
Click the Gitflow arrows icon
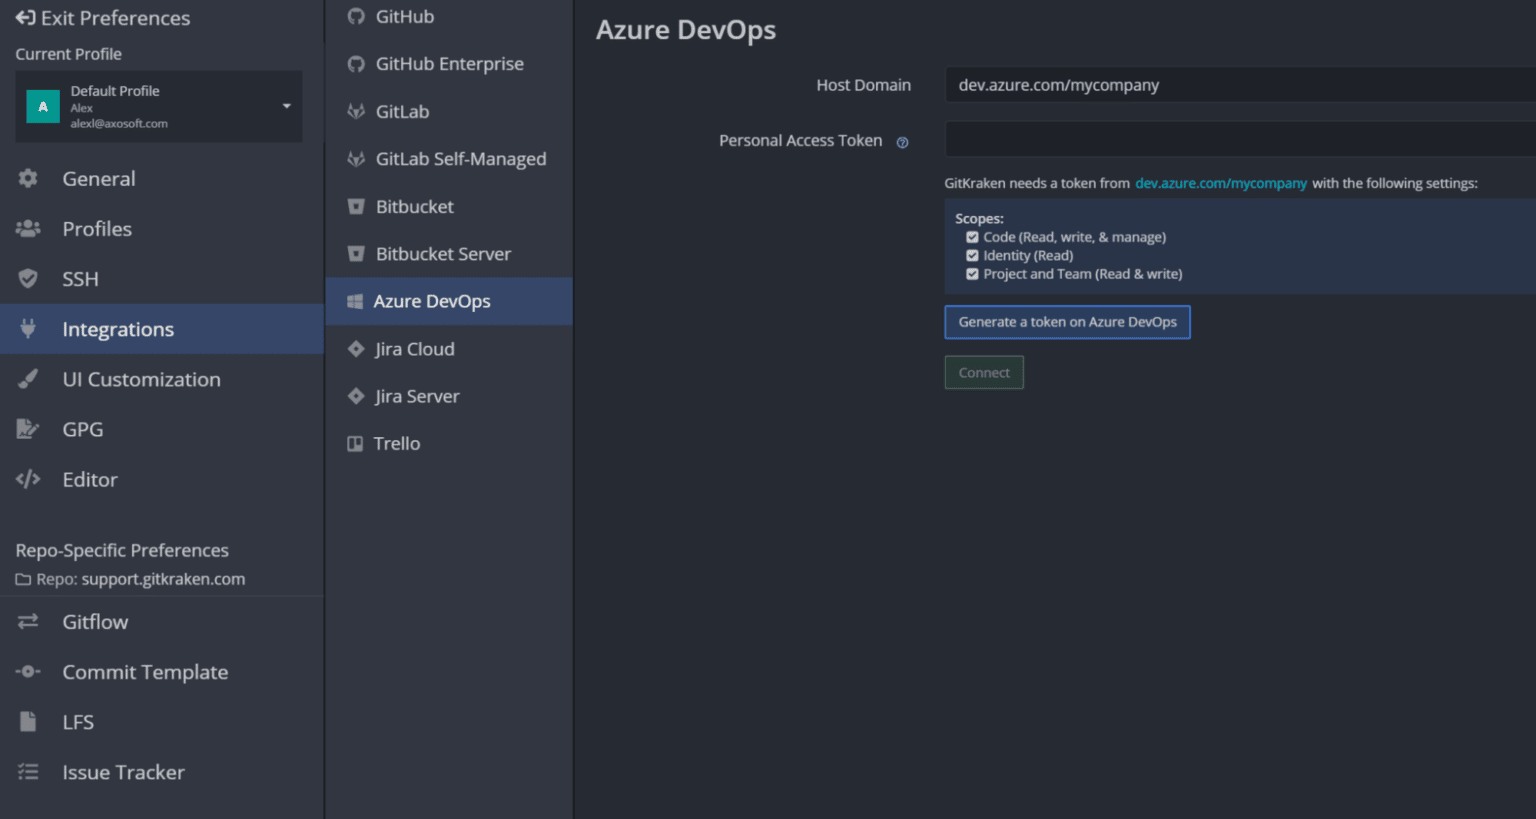tap(28, 621)
